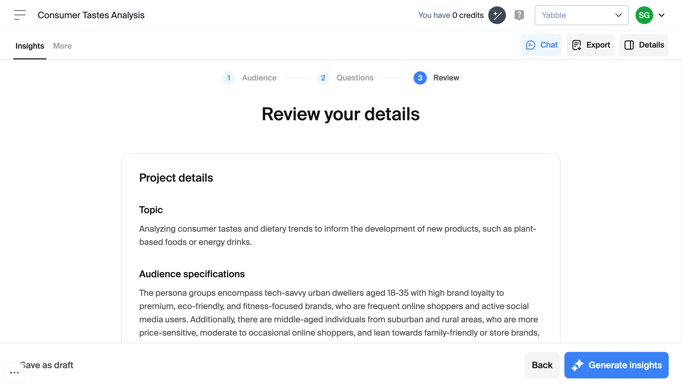Viewport: 682px width, 387px height.
Task: Open the three-dots overlay menu
Action: [14, 372]
